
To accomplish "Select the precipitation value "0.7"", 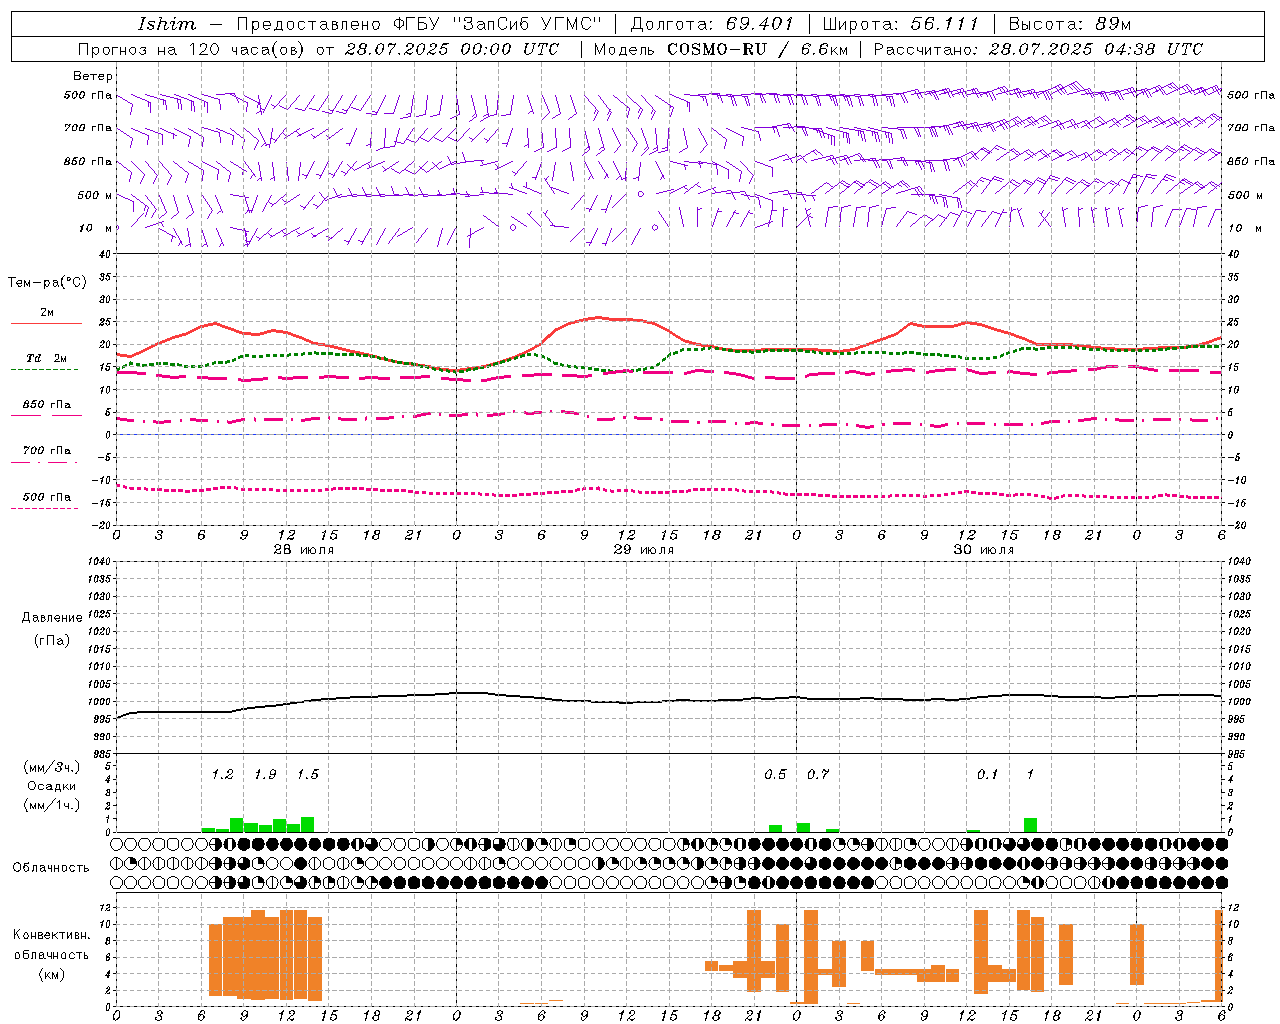I will point(817,774).
